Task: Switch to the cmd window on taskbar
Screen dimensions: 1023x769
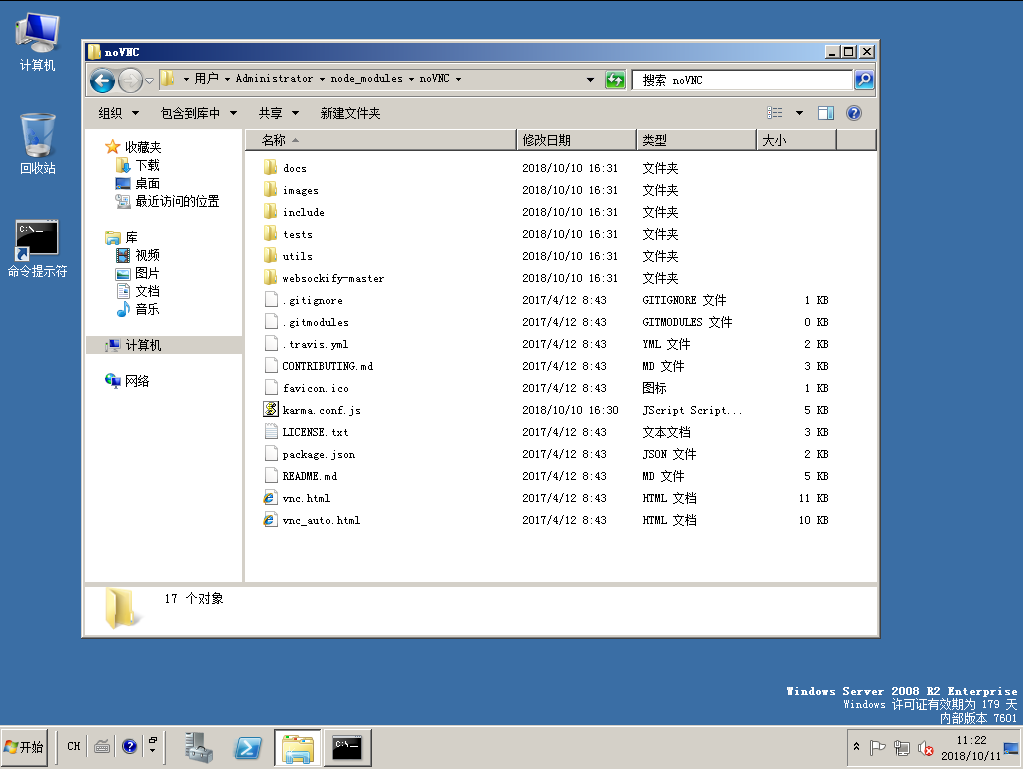Action: [x=348, y=747]
